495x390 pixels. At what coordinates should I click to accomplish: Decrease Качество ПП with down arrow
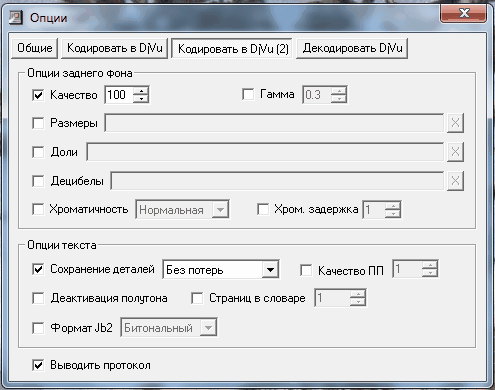click(430, 273)
